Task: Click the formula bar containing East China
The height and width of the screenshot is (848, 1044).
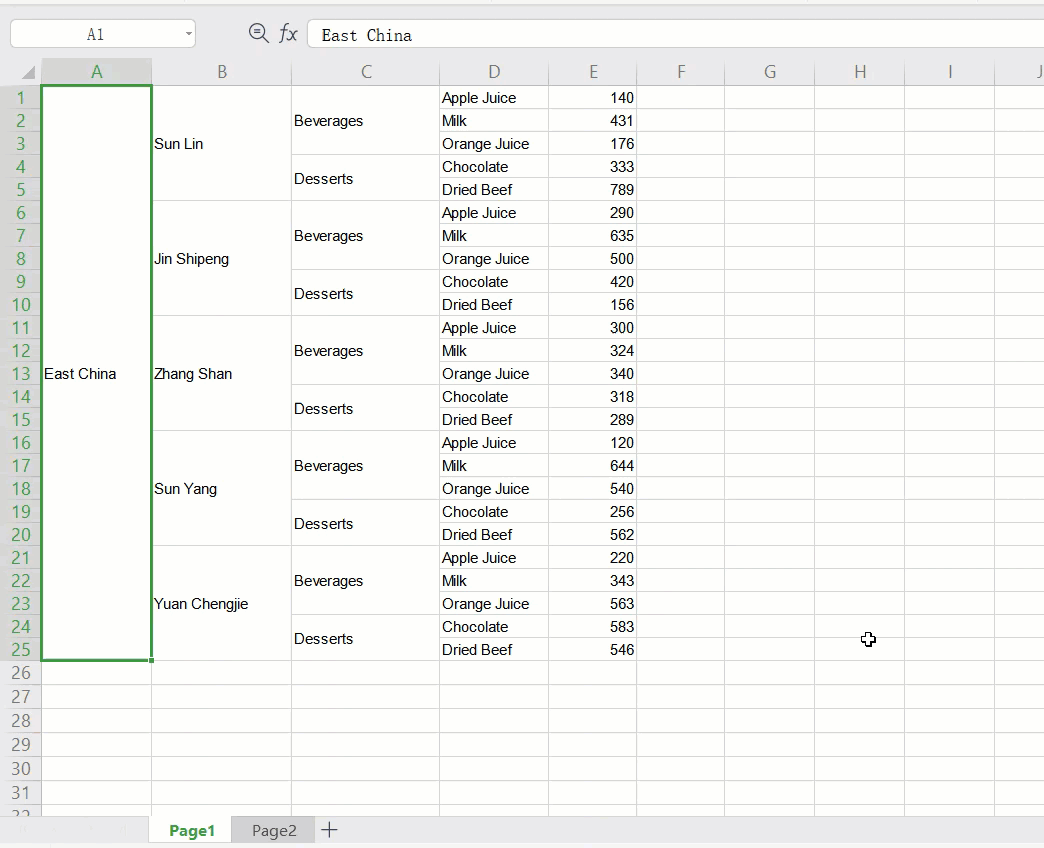Action: coord(676,35)
